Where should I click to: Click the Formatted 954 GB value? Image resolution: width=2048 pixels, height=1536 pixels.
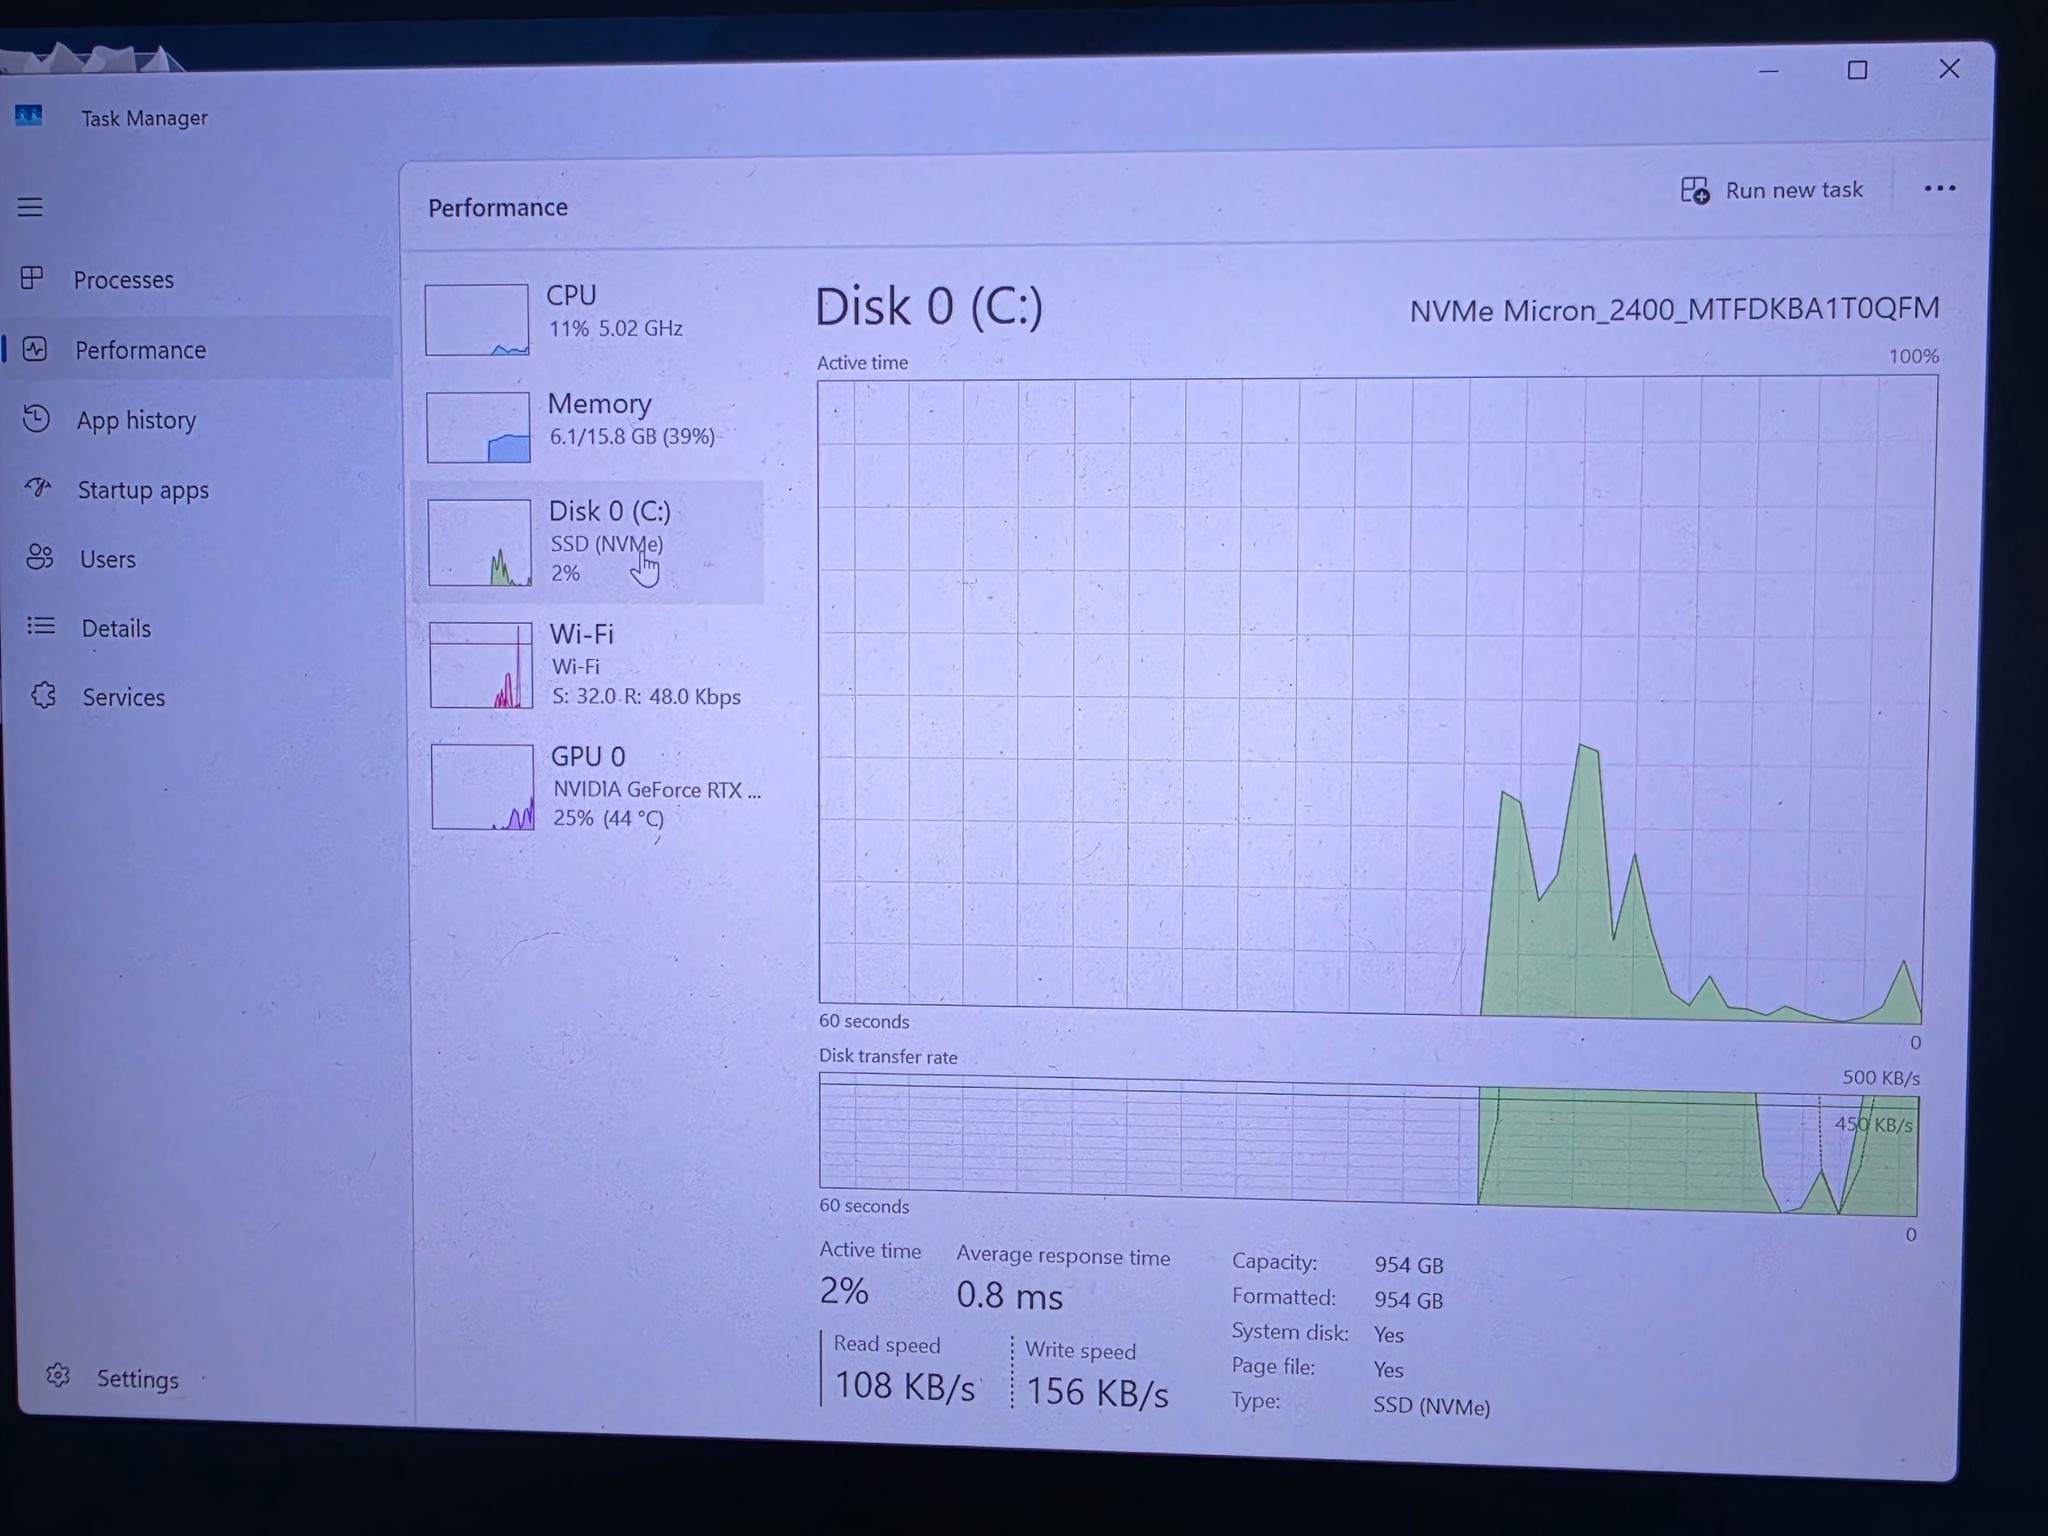[x=1408, y=1300]
